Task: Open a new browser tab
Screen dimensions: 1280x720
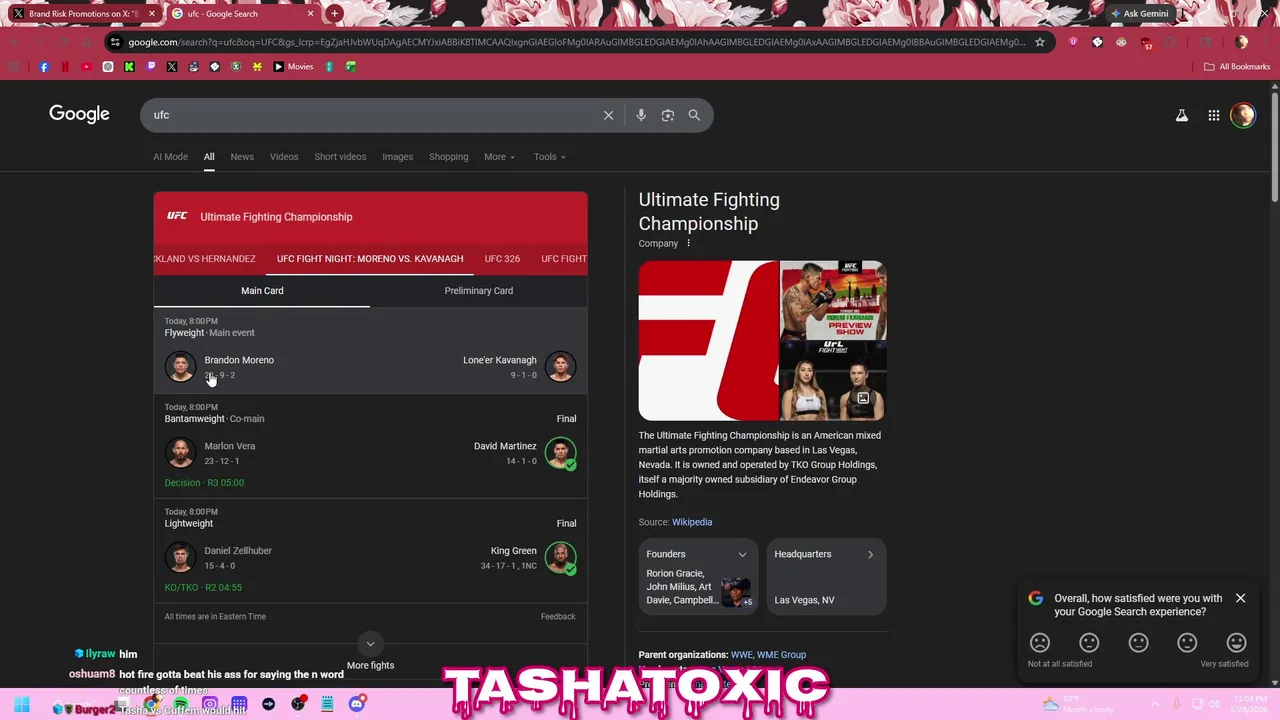Action: tap(334, 14)
